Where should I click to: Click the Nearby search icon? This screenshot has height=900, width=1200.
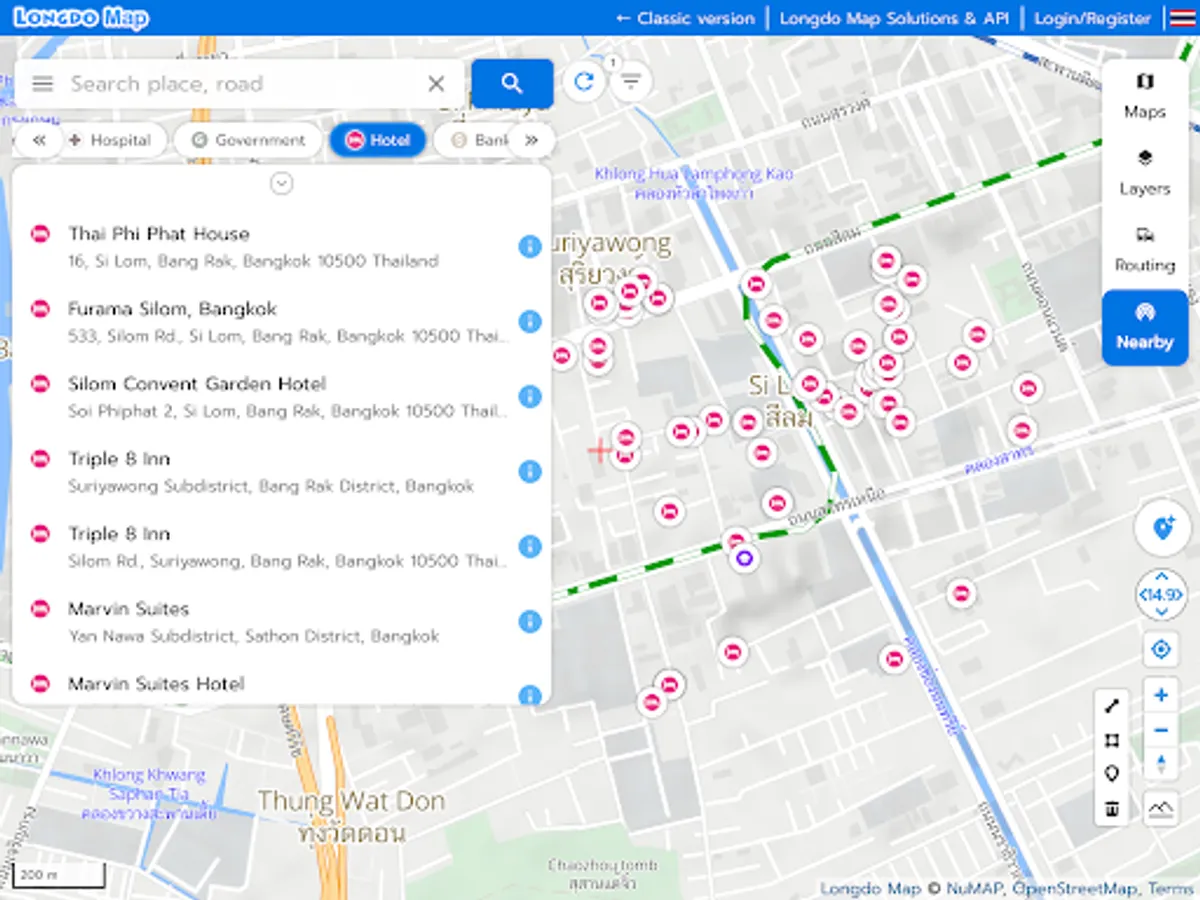[1144, 328]
